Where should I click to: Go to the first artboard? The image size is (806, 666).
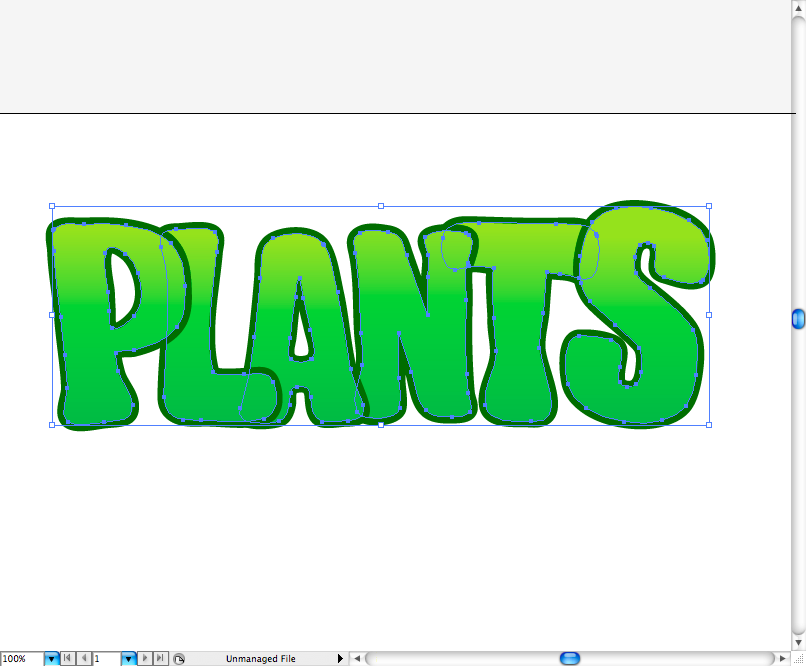(x=67, y=658)
